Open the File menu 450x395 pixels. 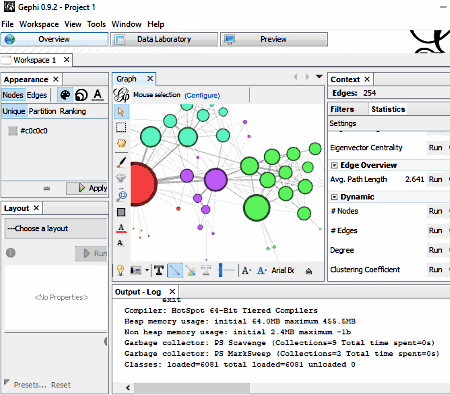7,24
